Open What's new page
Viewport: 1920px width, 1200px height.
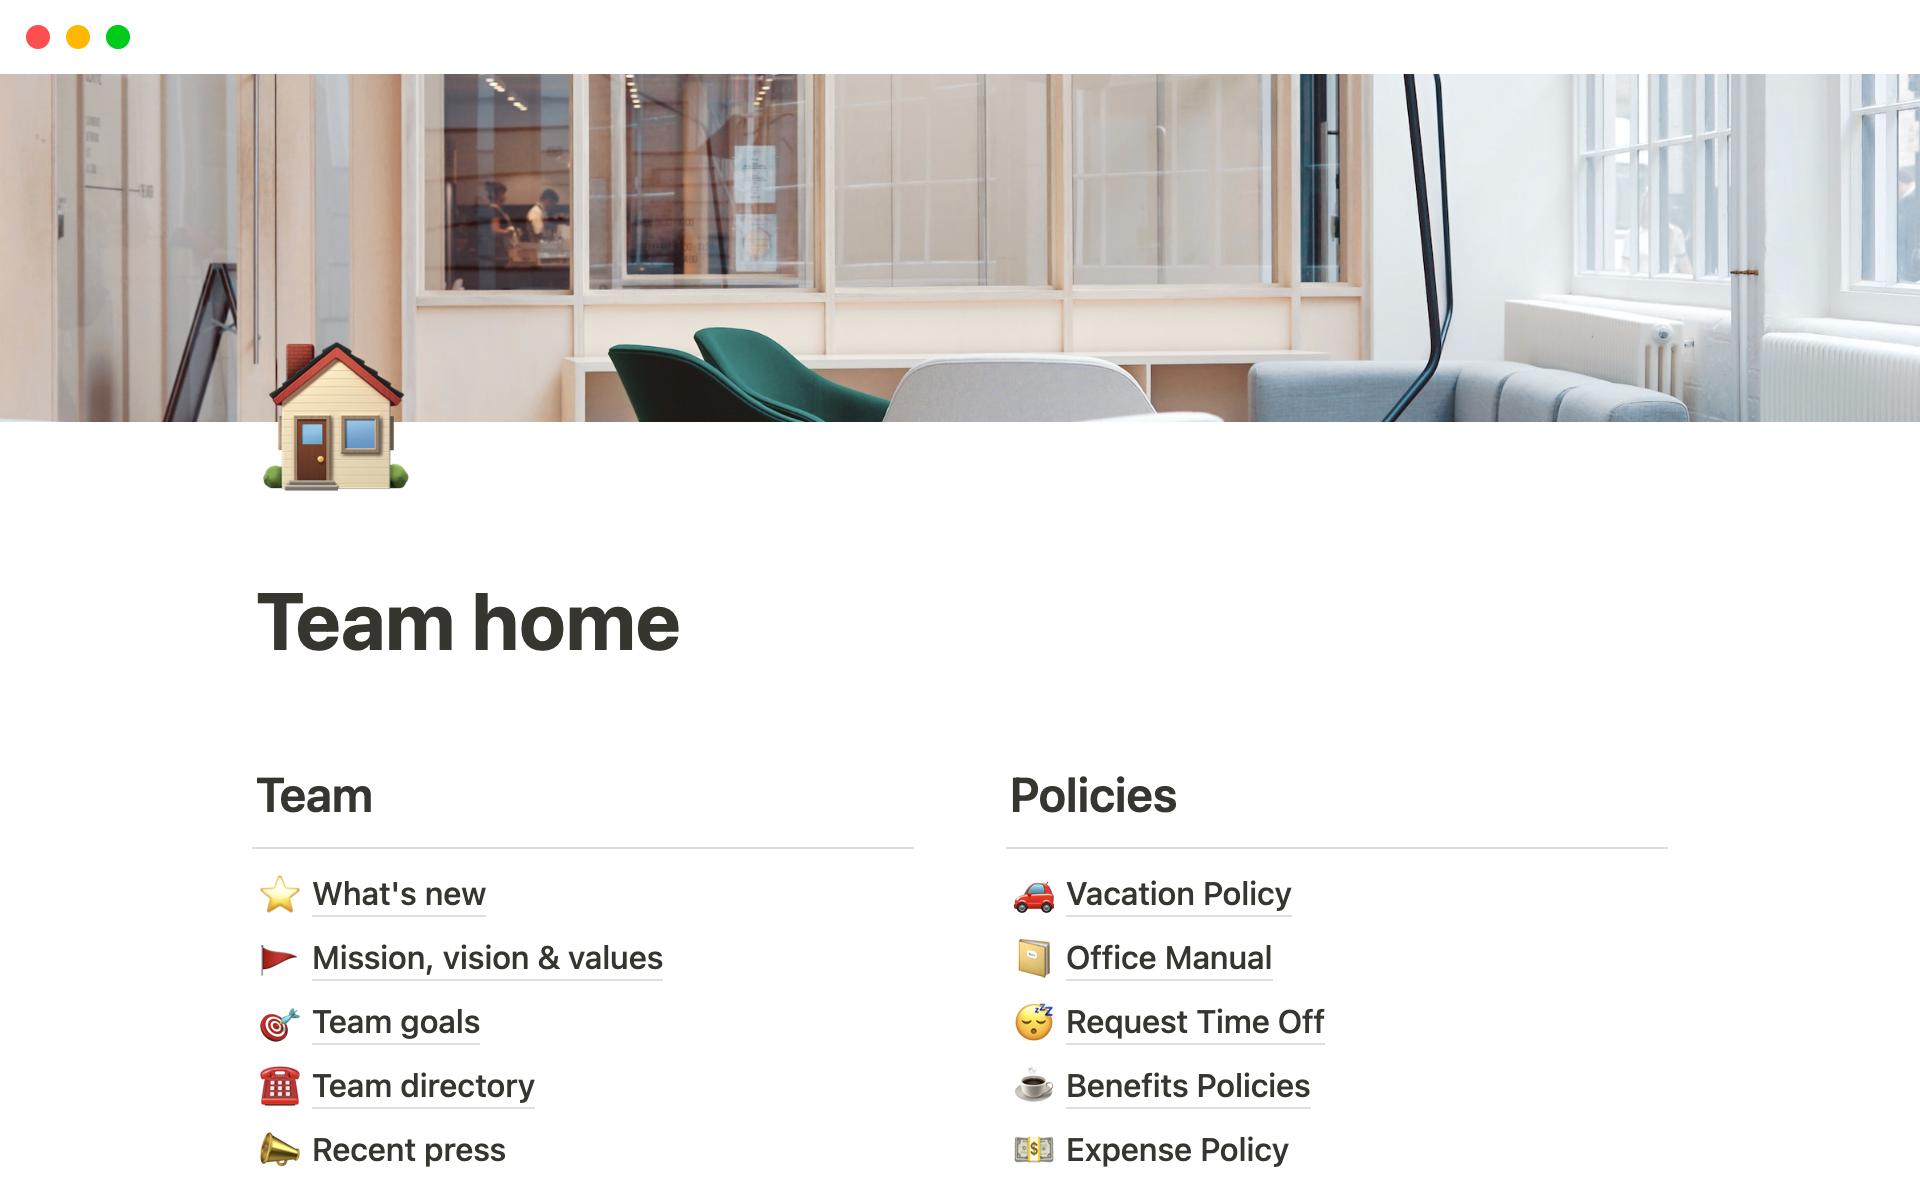pos(397,892)
